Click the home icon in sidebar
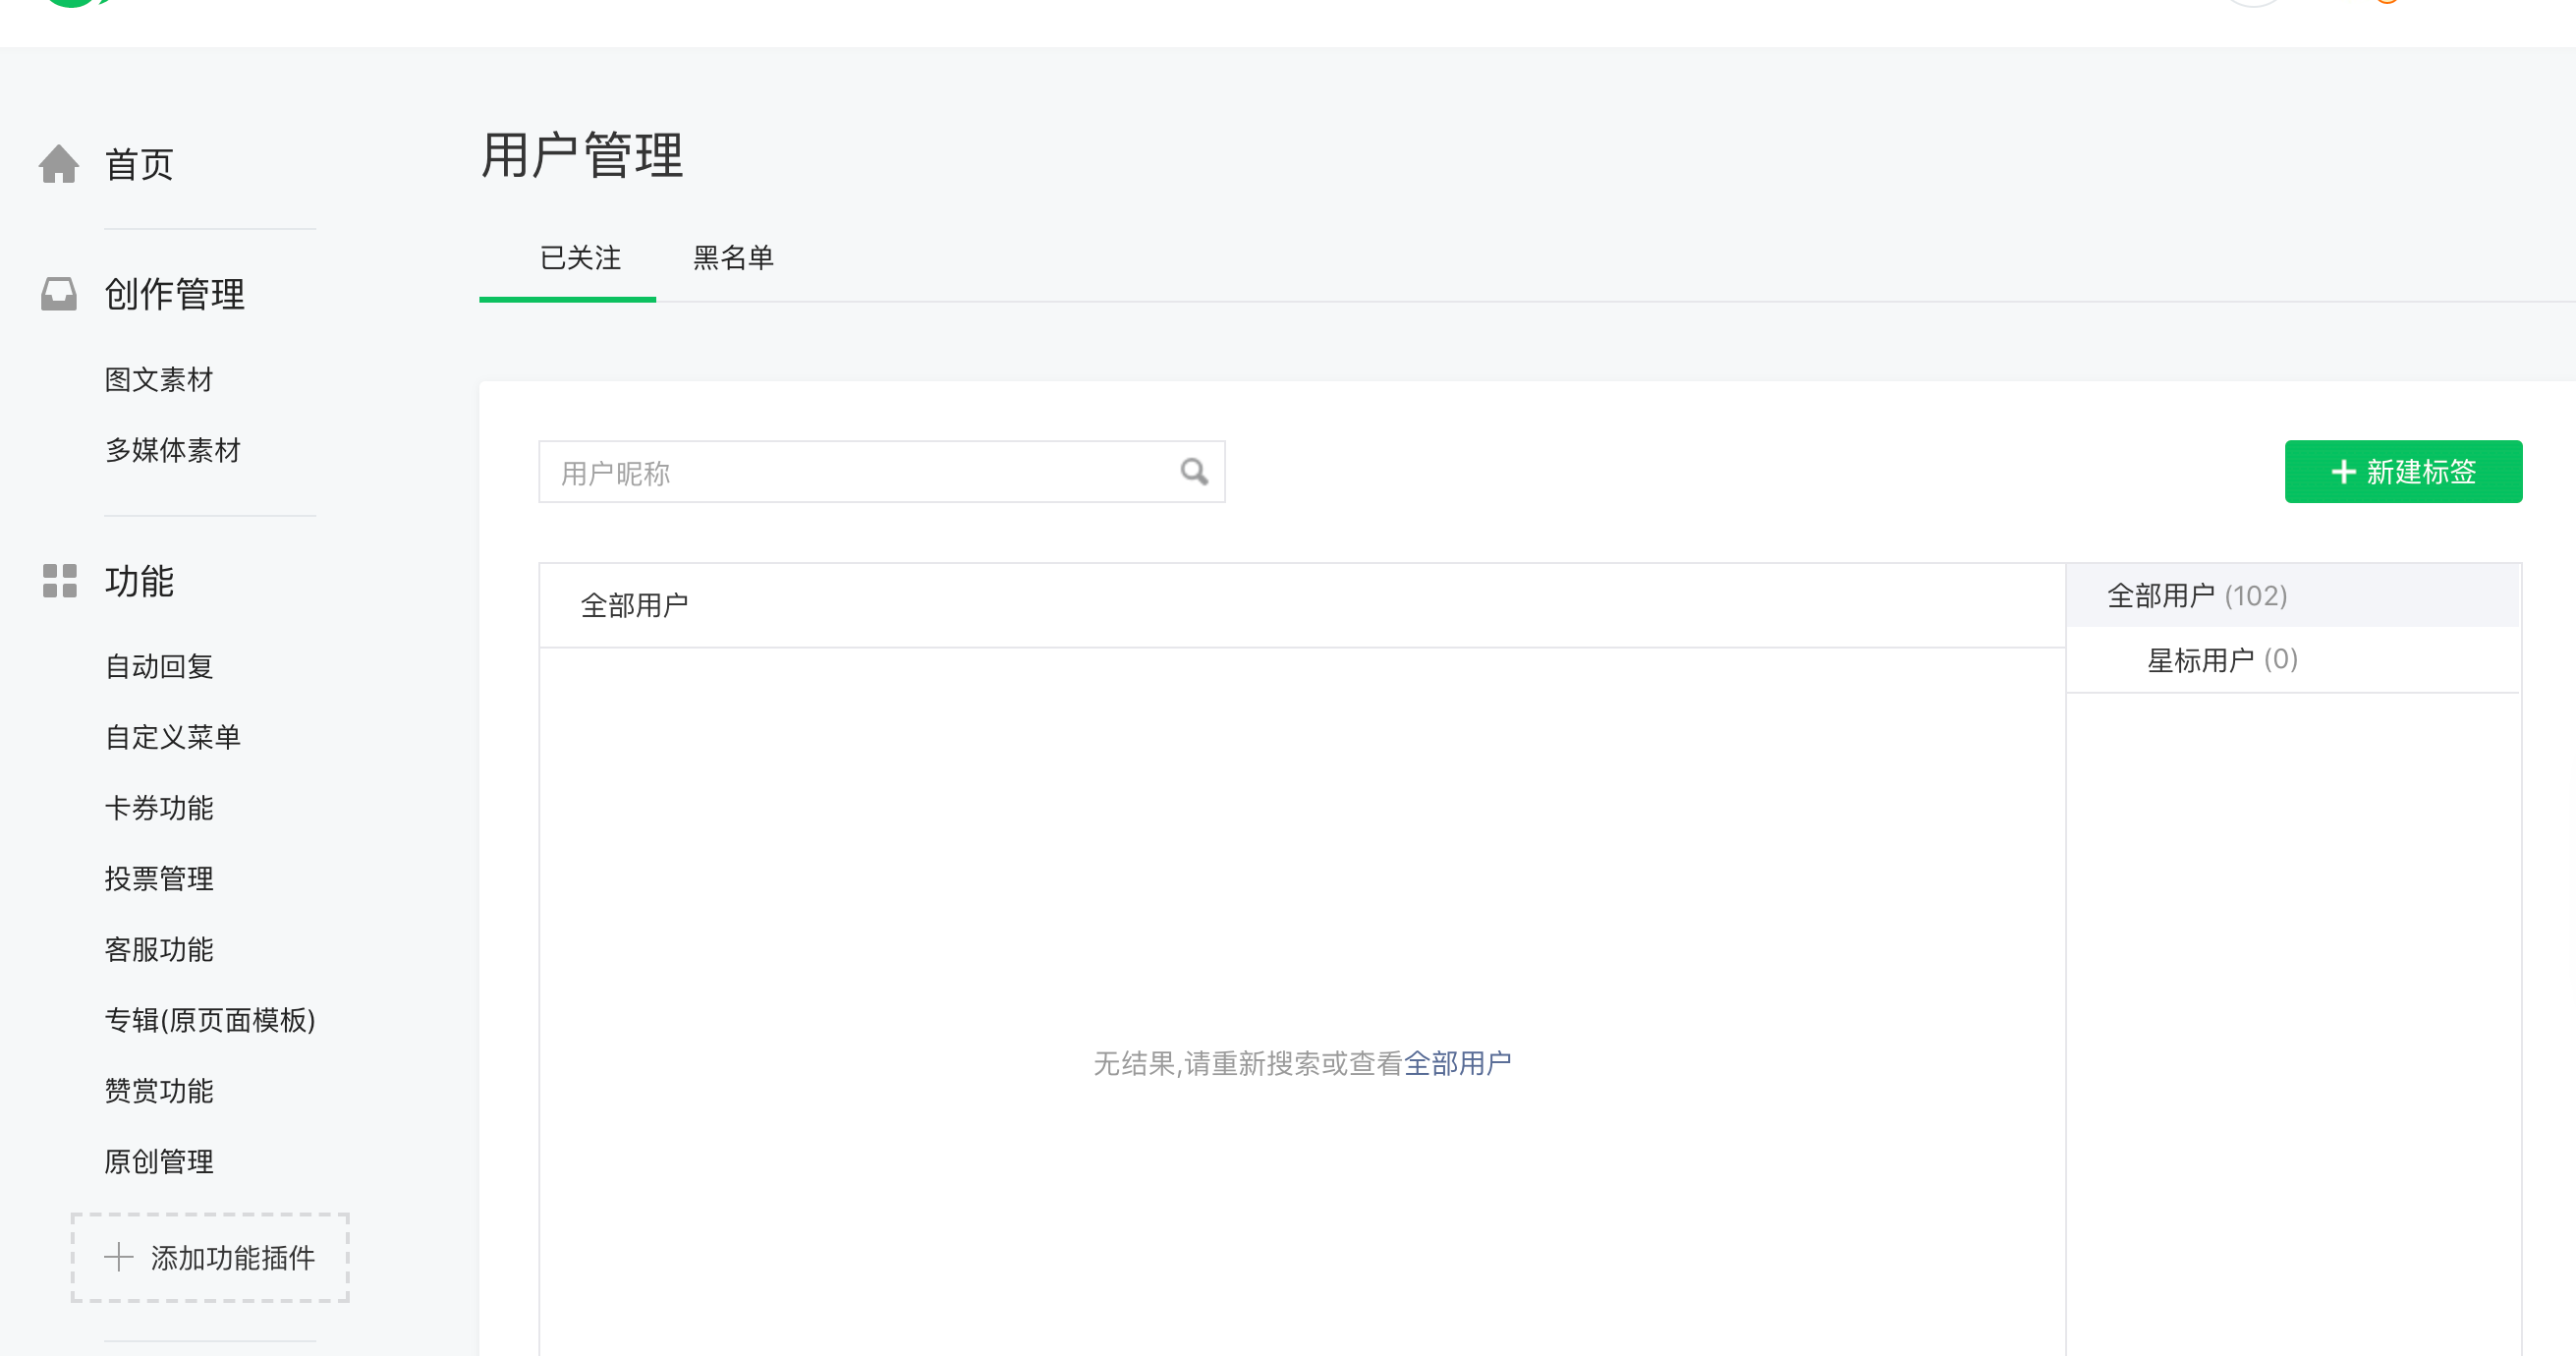Image resolution: width=2576 pixels, height=1356 pixels. coord(59,164)
